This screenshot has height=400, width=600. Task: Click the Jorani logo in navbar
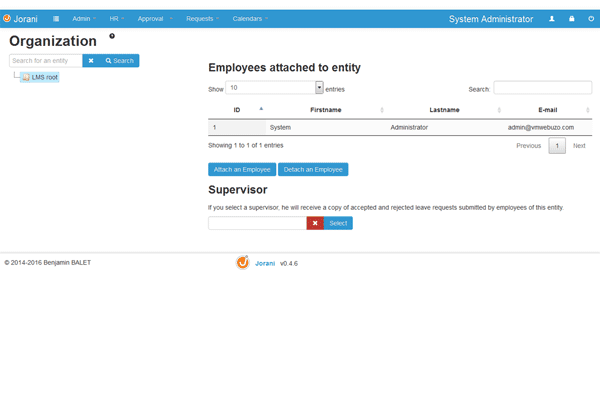20,19
